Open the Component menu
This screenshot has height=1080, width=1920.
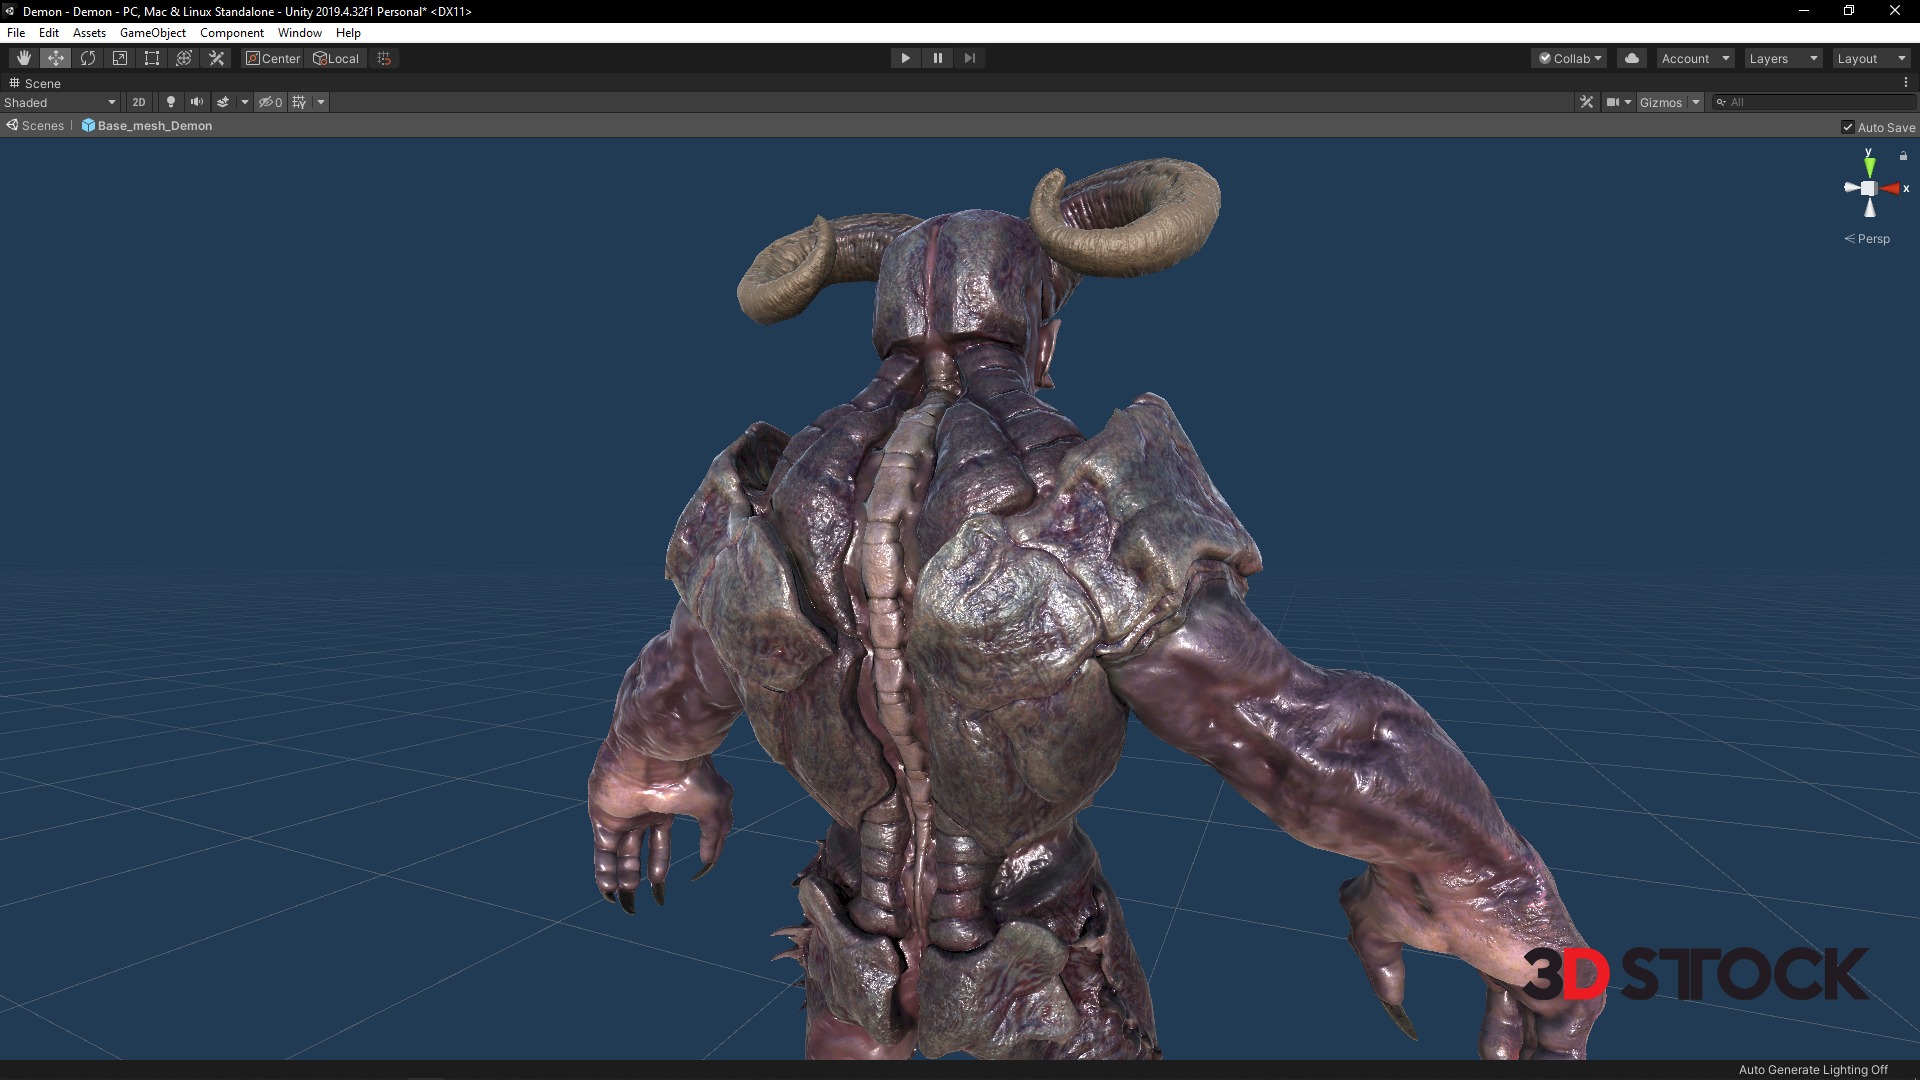click(231, 33)
